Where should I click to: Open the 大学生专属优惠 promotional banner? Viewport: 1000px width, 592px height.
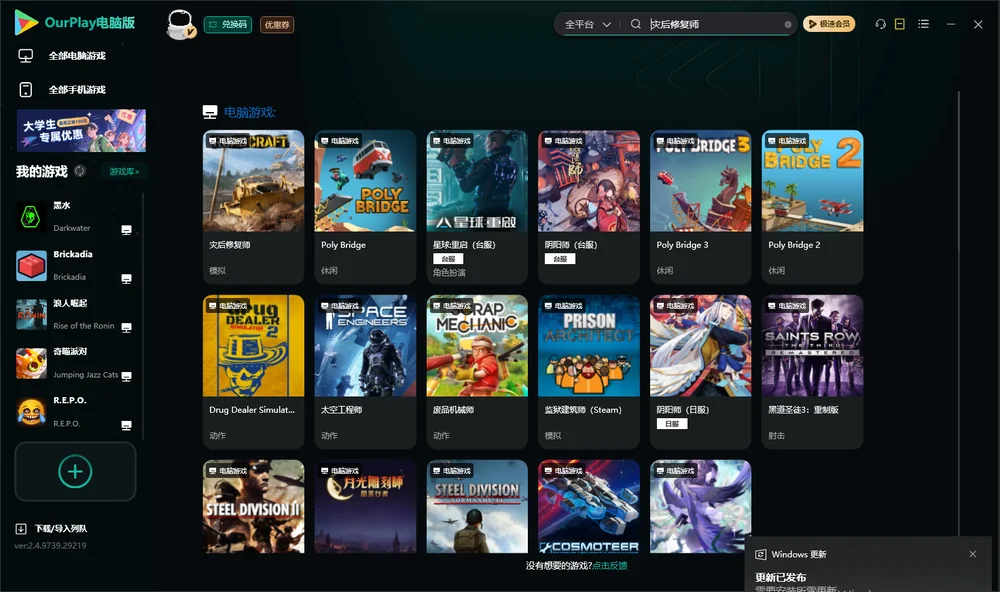(x=82, y=130)
